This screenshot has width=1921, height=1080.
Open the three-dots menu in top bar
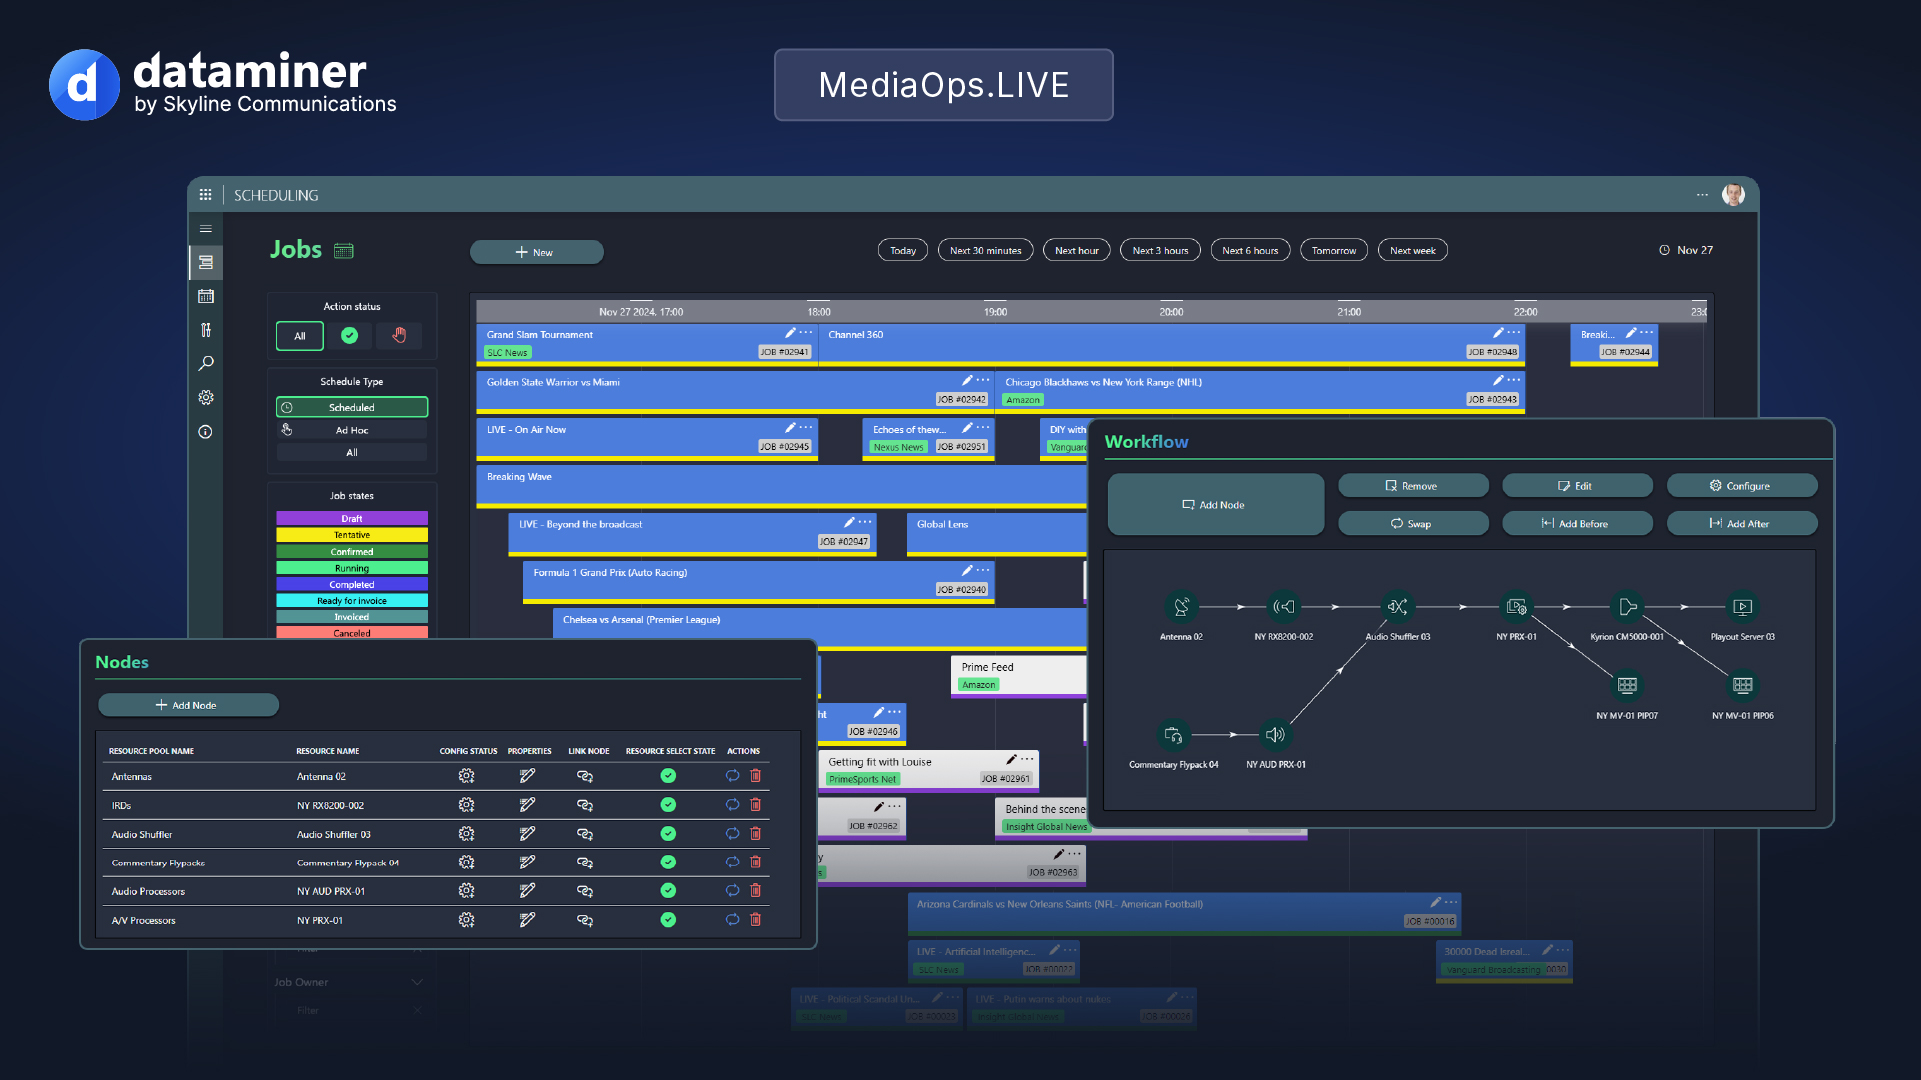[1702, 195]
